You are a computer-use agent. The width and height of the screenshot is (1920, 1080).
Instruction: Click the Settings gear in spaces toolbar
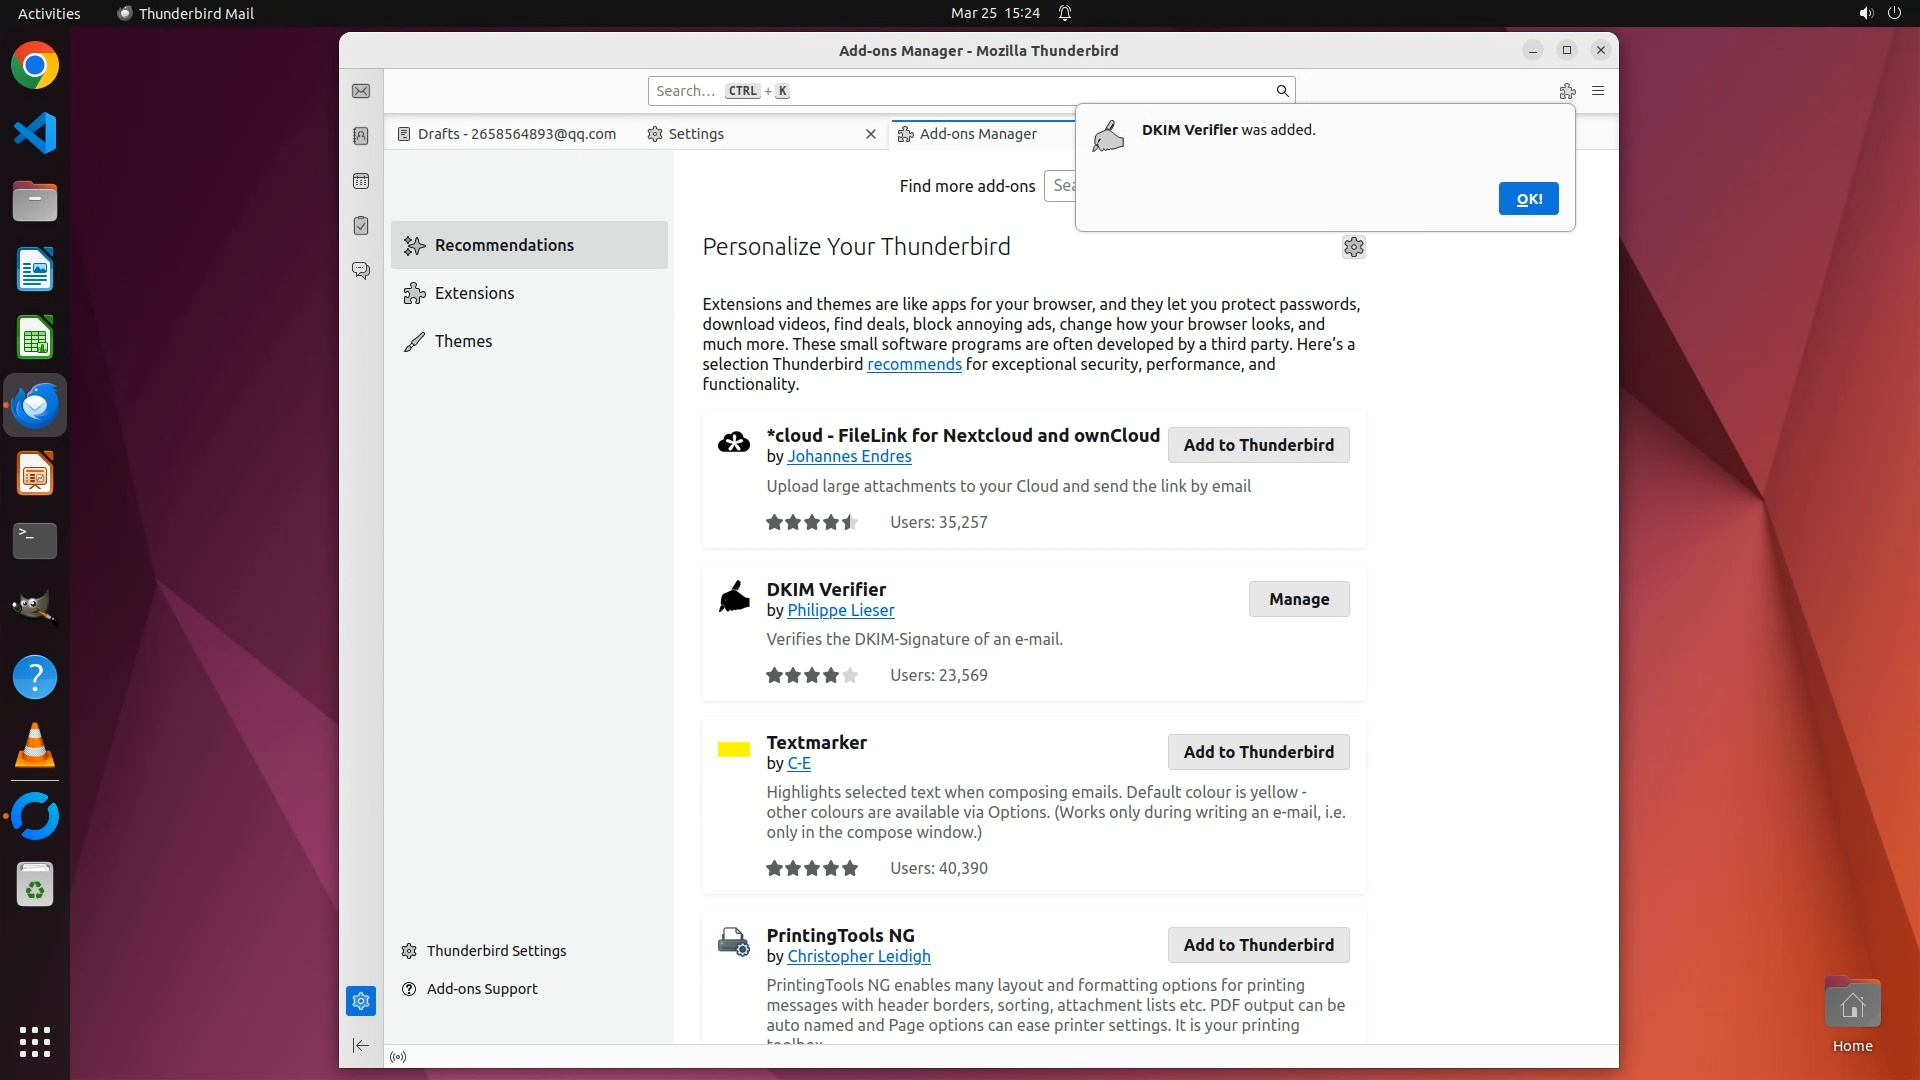(x=361, y=1001)
